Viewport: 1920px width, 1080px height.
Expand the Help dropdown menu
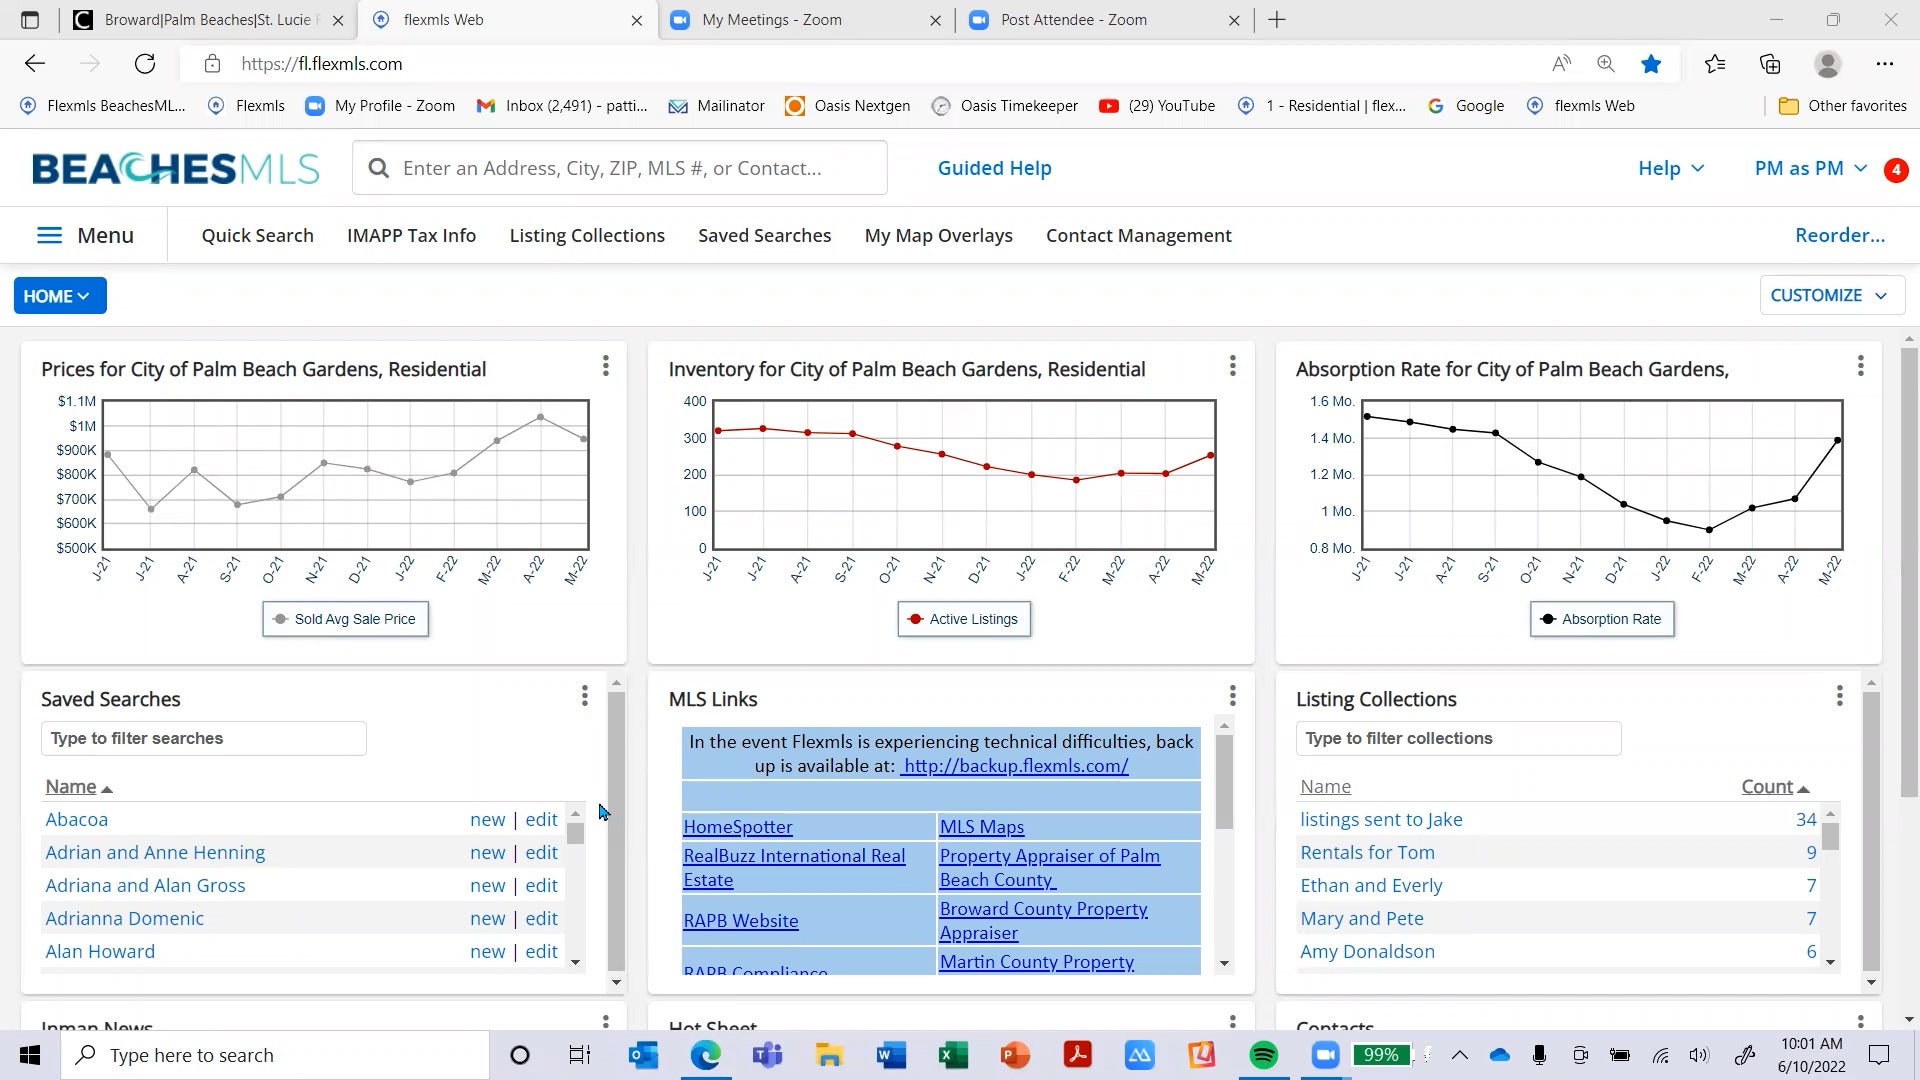pos(1670,169)
